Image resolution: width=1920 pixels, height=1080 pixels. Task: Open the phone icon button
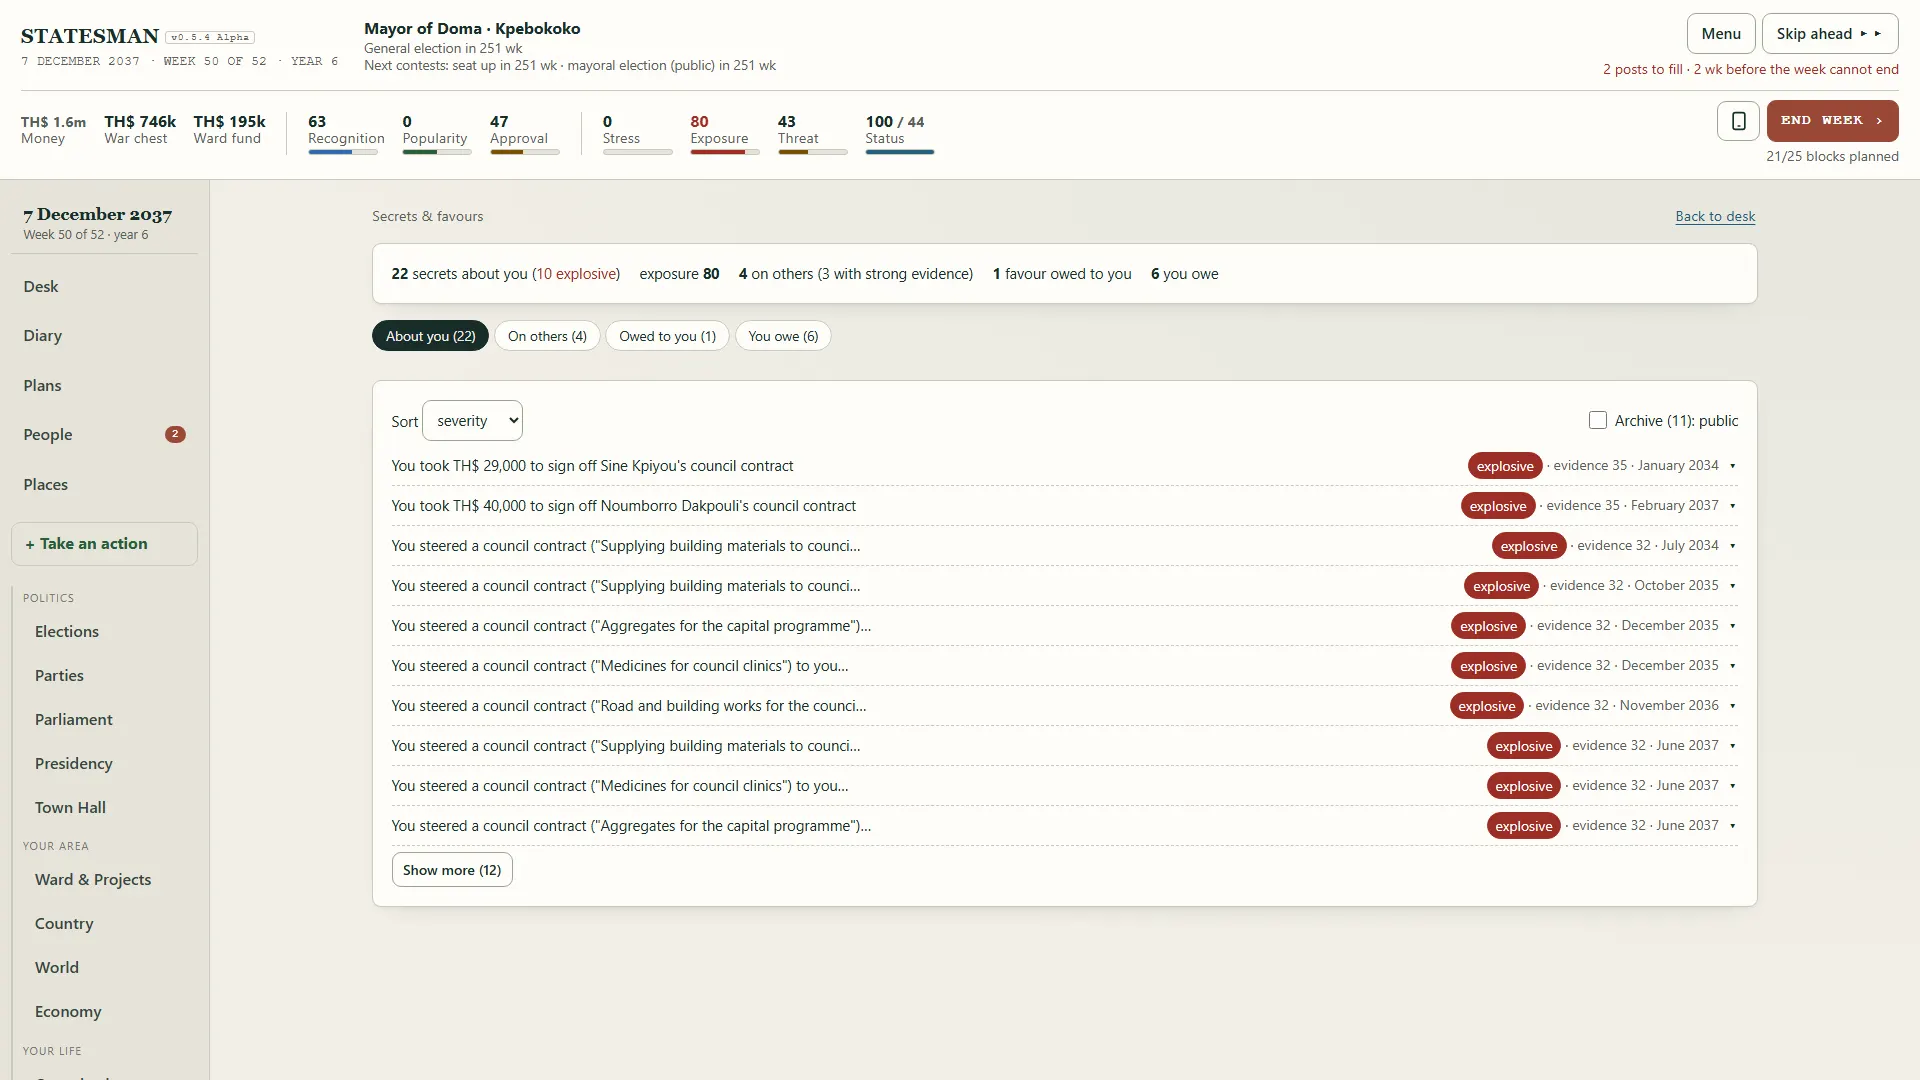1738,121
